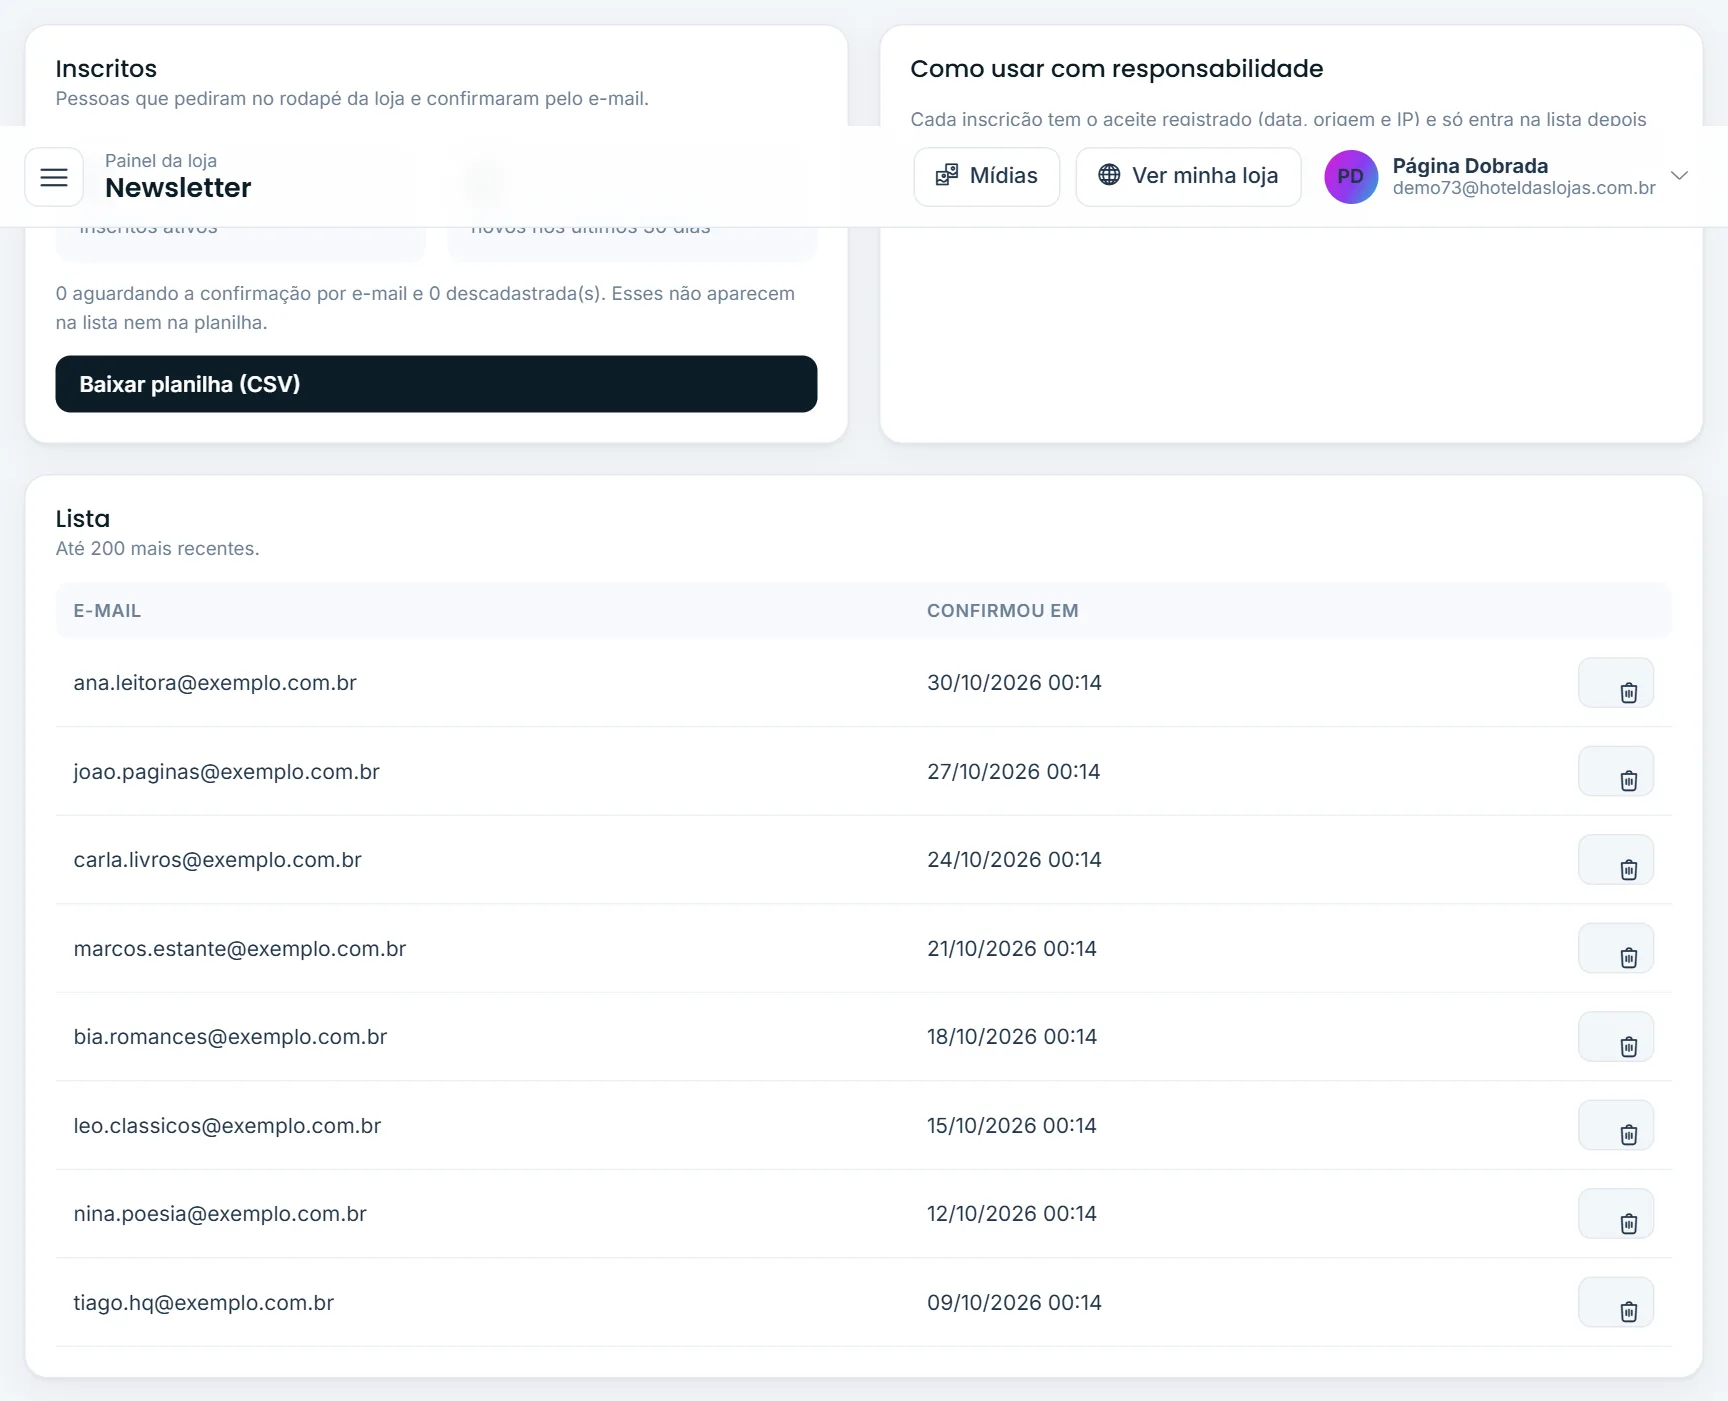Remove bia.romances@exemplo.com.br with trash icon
The width and height of the screenshot is (1728, 1401).
1615,1037
